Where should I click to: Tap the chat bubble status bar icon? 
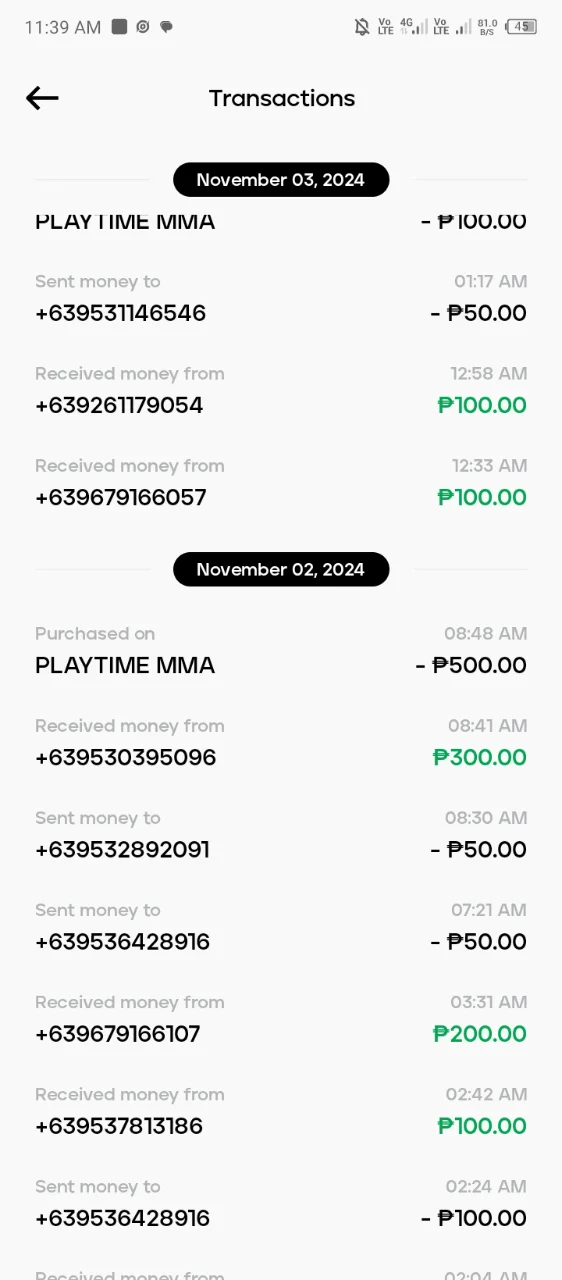click(x=166, y=27)
